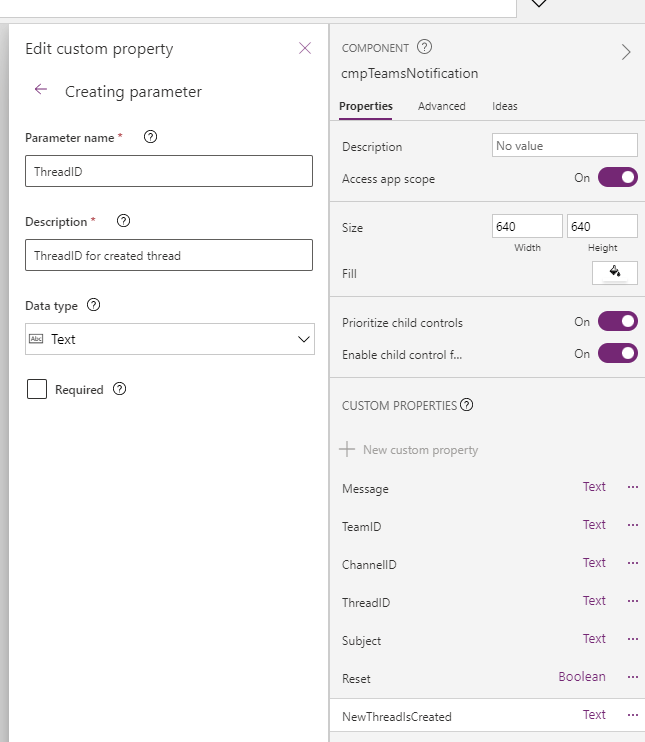The width and height of the screenshot is (645, 742).
Task: Toggle Access app scope off
Action: (x=617, y=178)
